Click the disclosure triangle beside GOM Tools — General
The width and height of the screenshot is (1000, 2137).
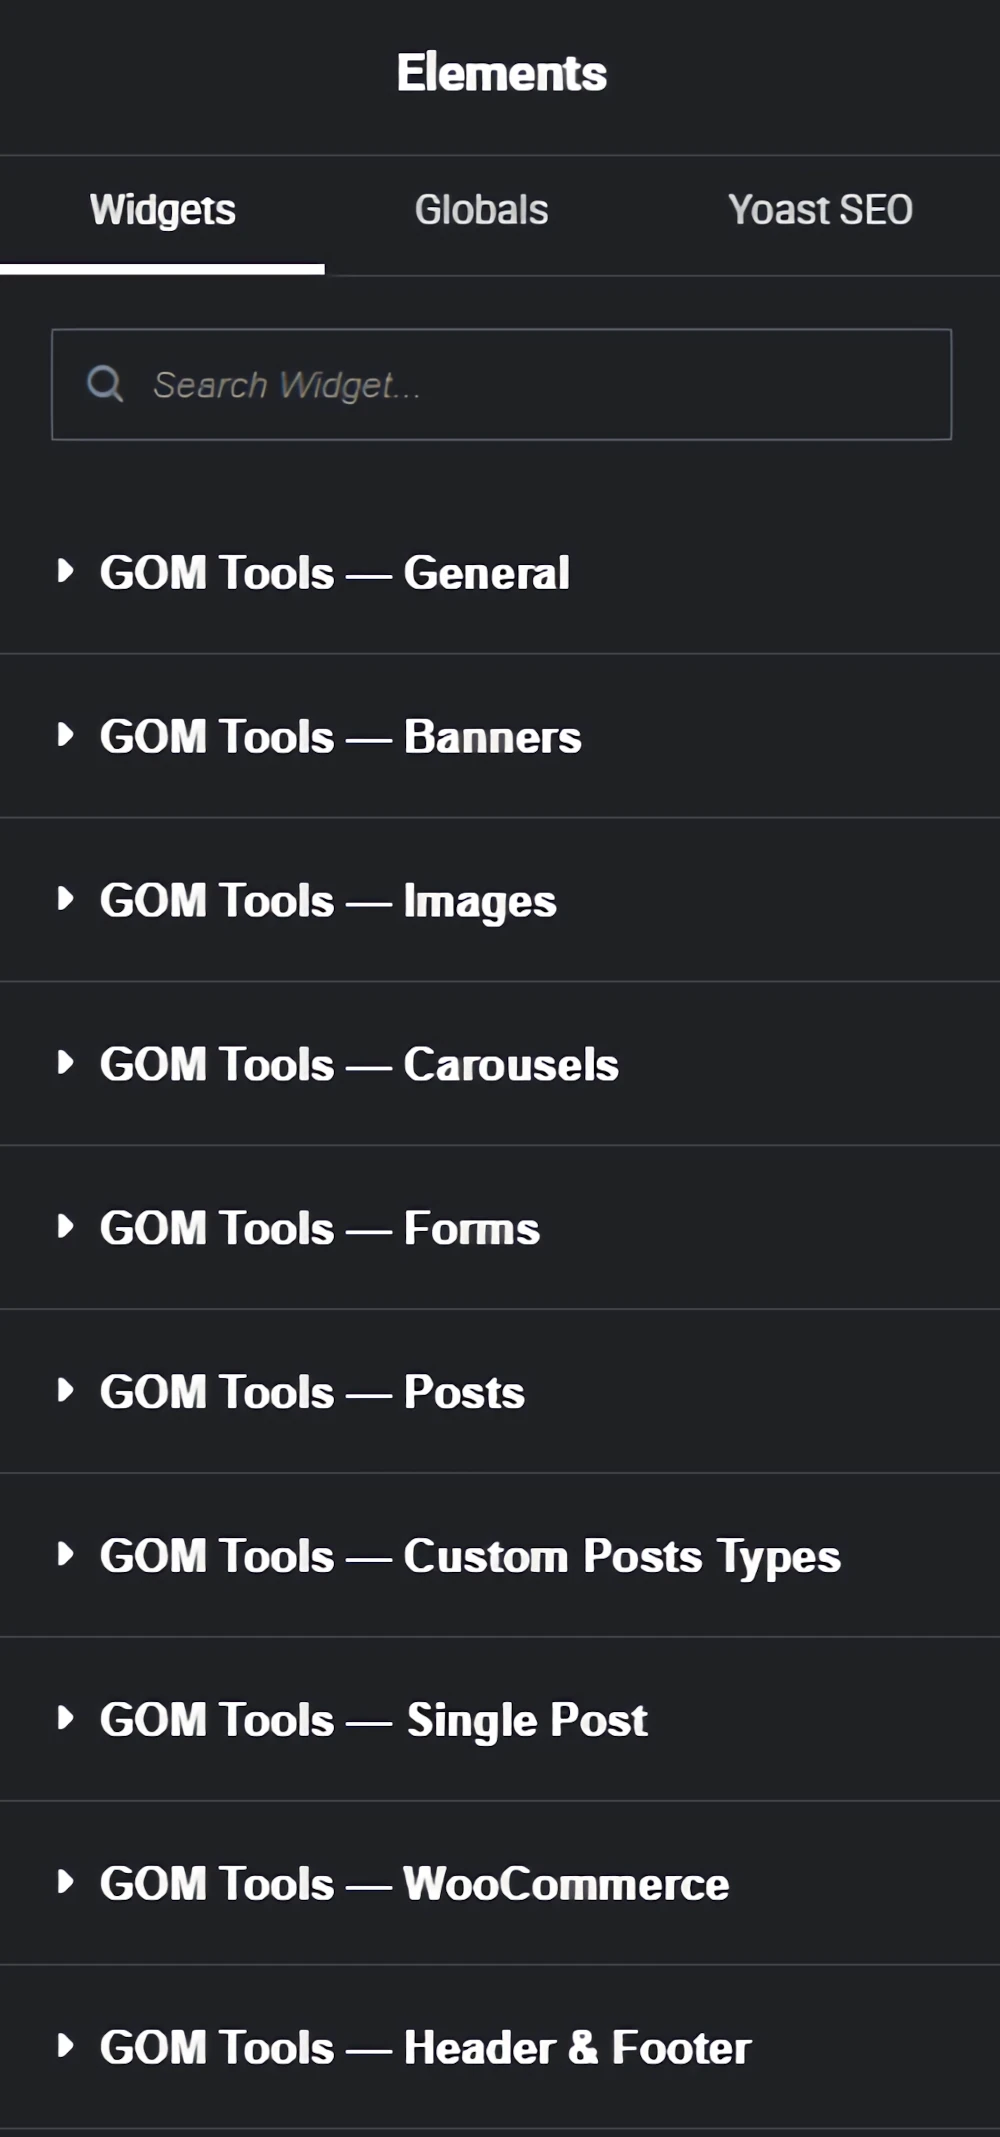[x=68, y=572]
